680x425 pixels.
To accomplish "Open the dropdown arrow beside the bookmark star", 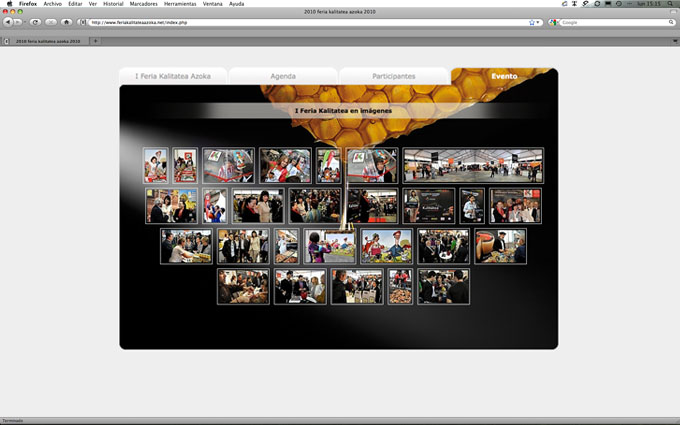I will click(538, 22).
